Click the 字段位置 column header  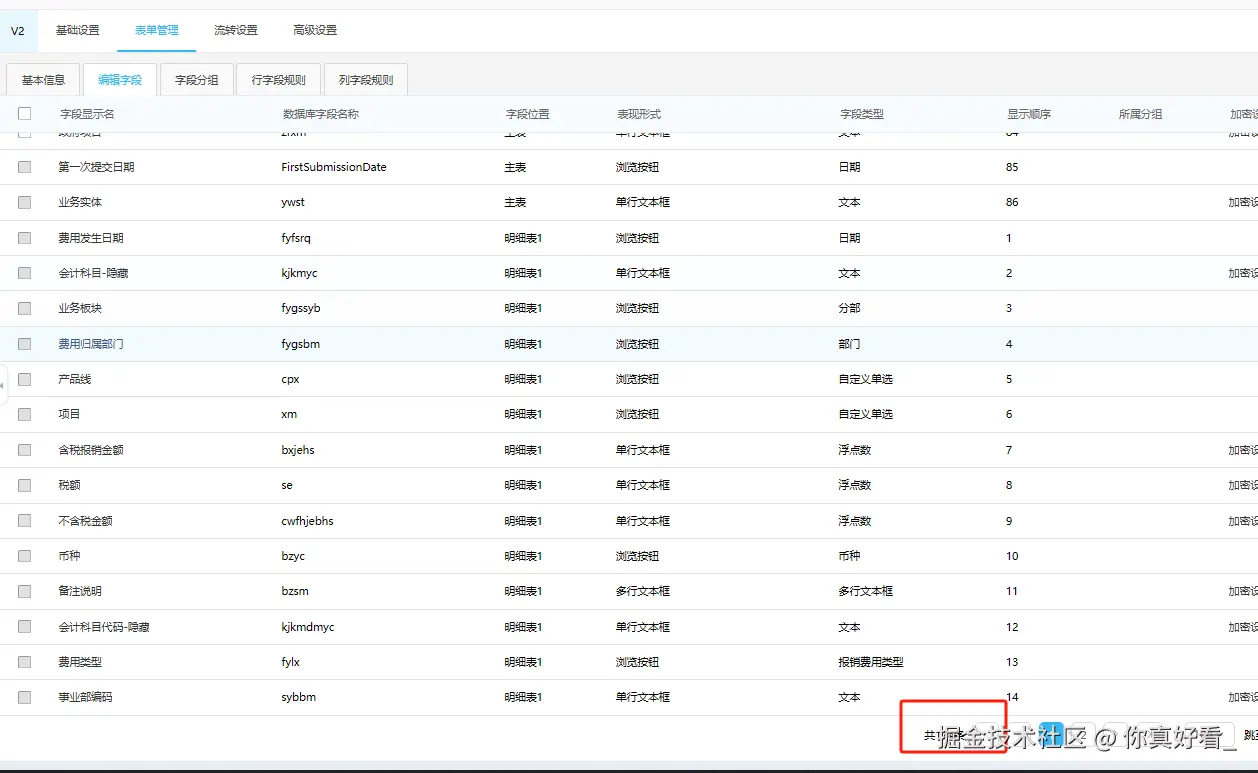point(528,114)
